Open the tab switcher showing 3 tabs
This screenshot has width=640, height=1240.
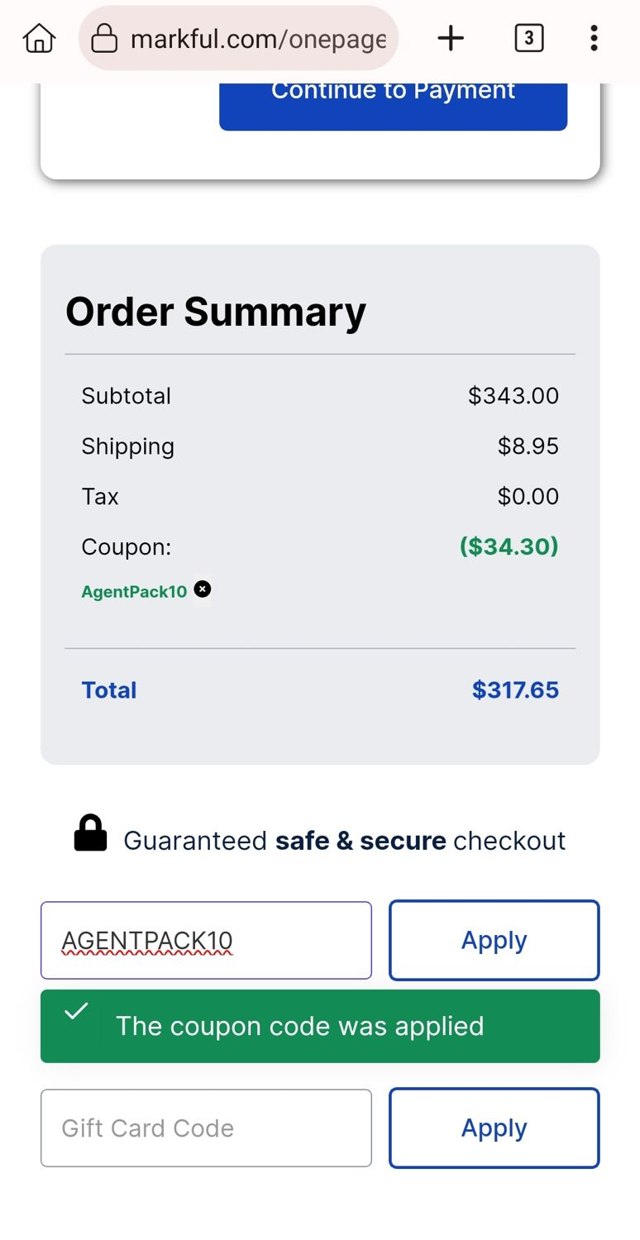(528, 39)
